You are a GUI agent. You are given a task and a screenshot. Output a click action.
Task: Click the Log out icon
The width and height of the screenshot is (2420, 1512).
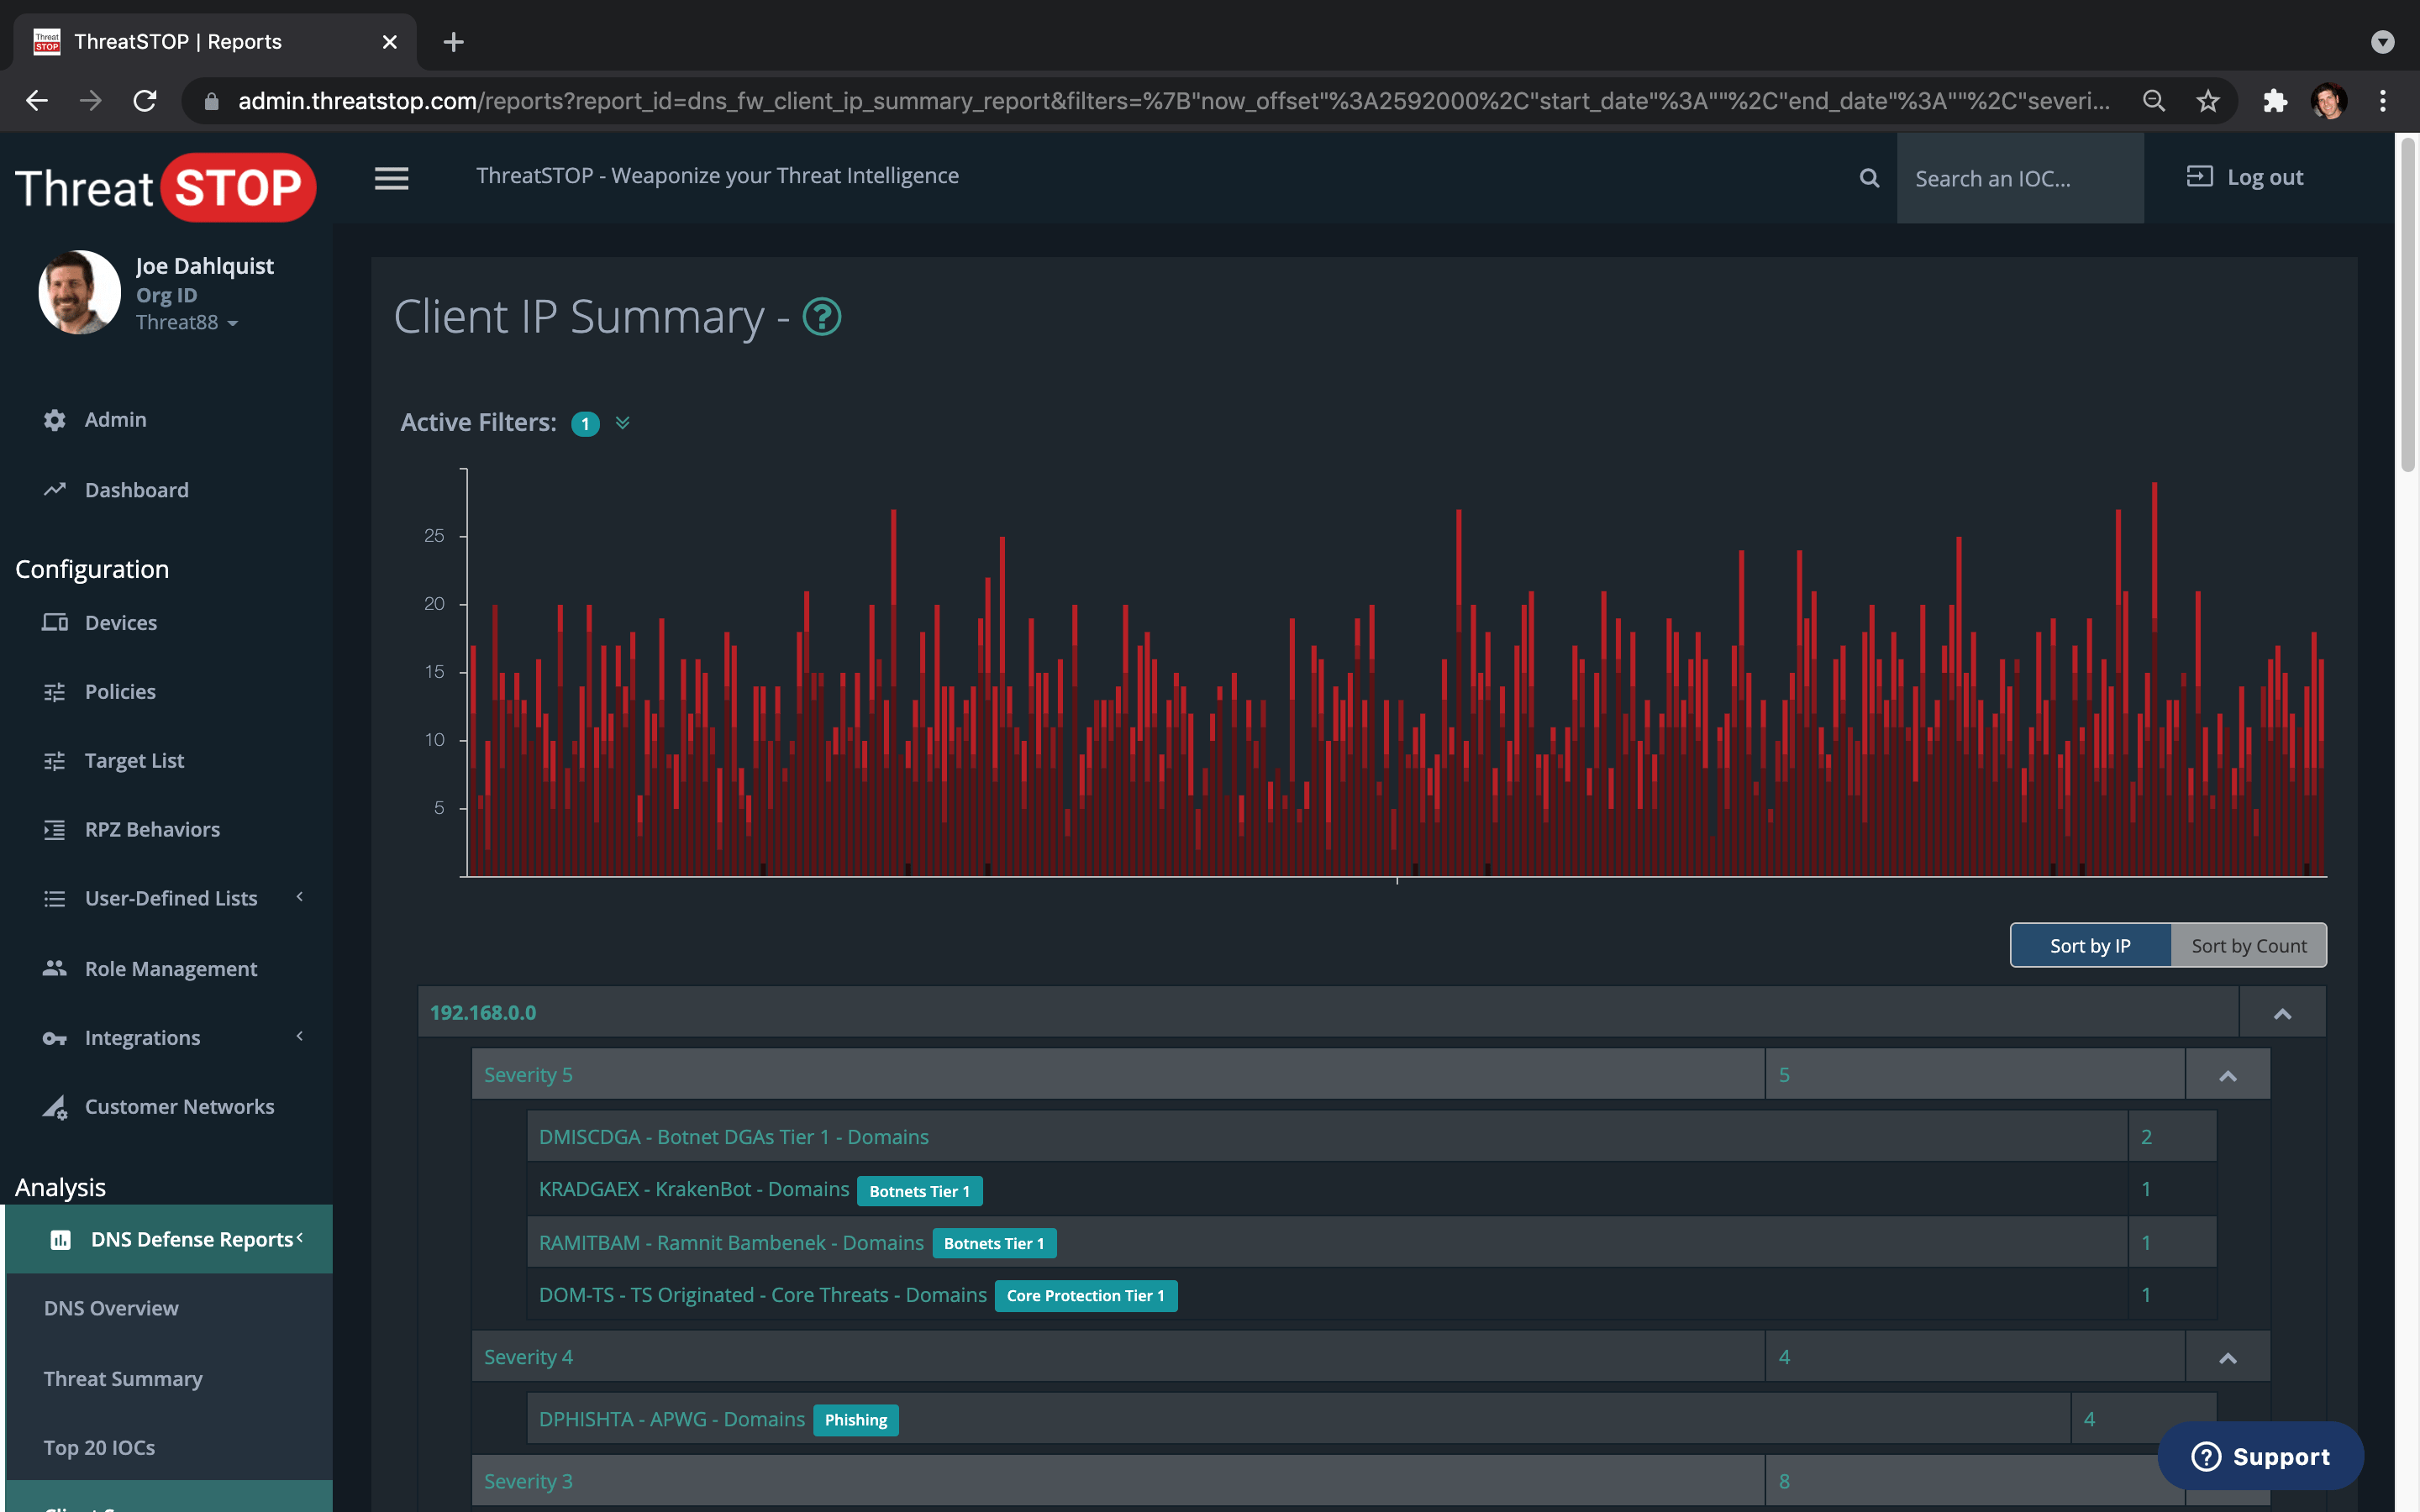pyautogui.click(x=2199, y=177)
